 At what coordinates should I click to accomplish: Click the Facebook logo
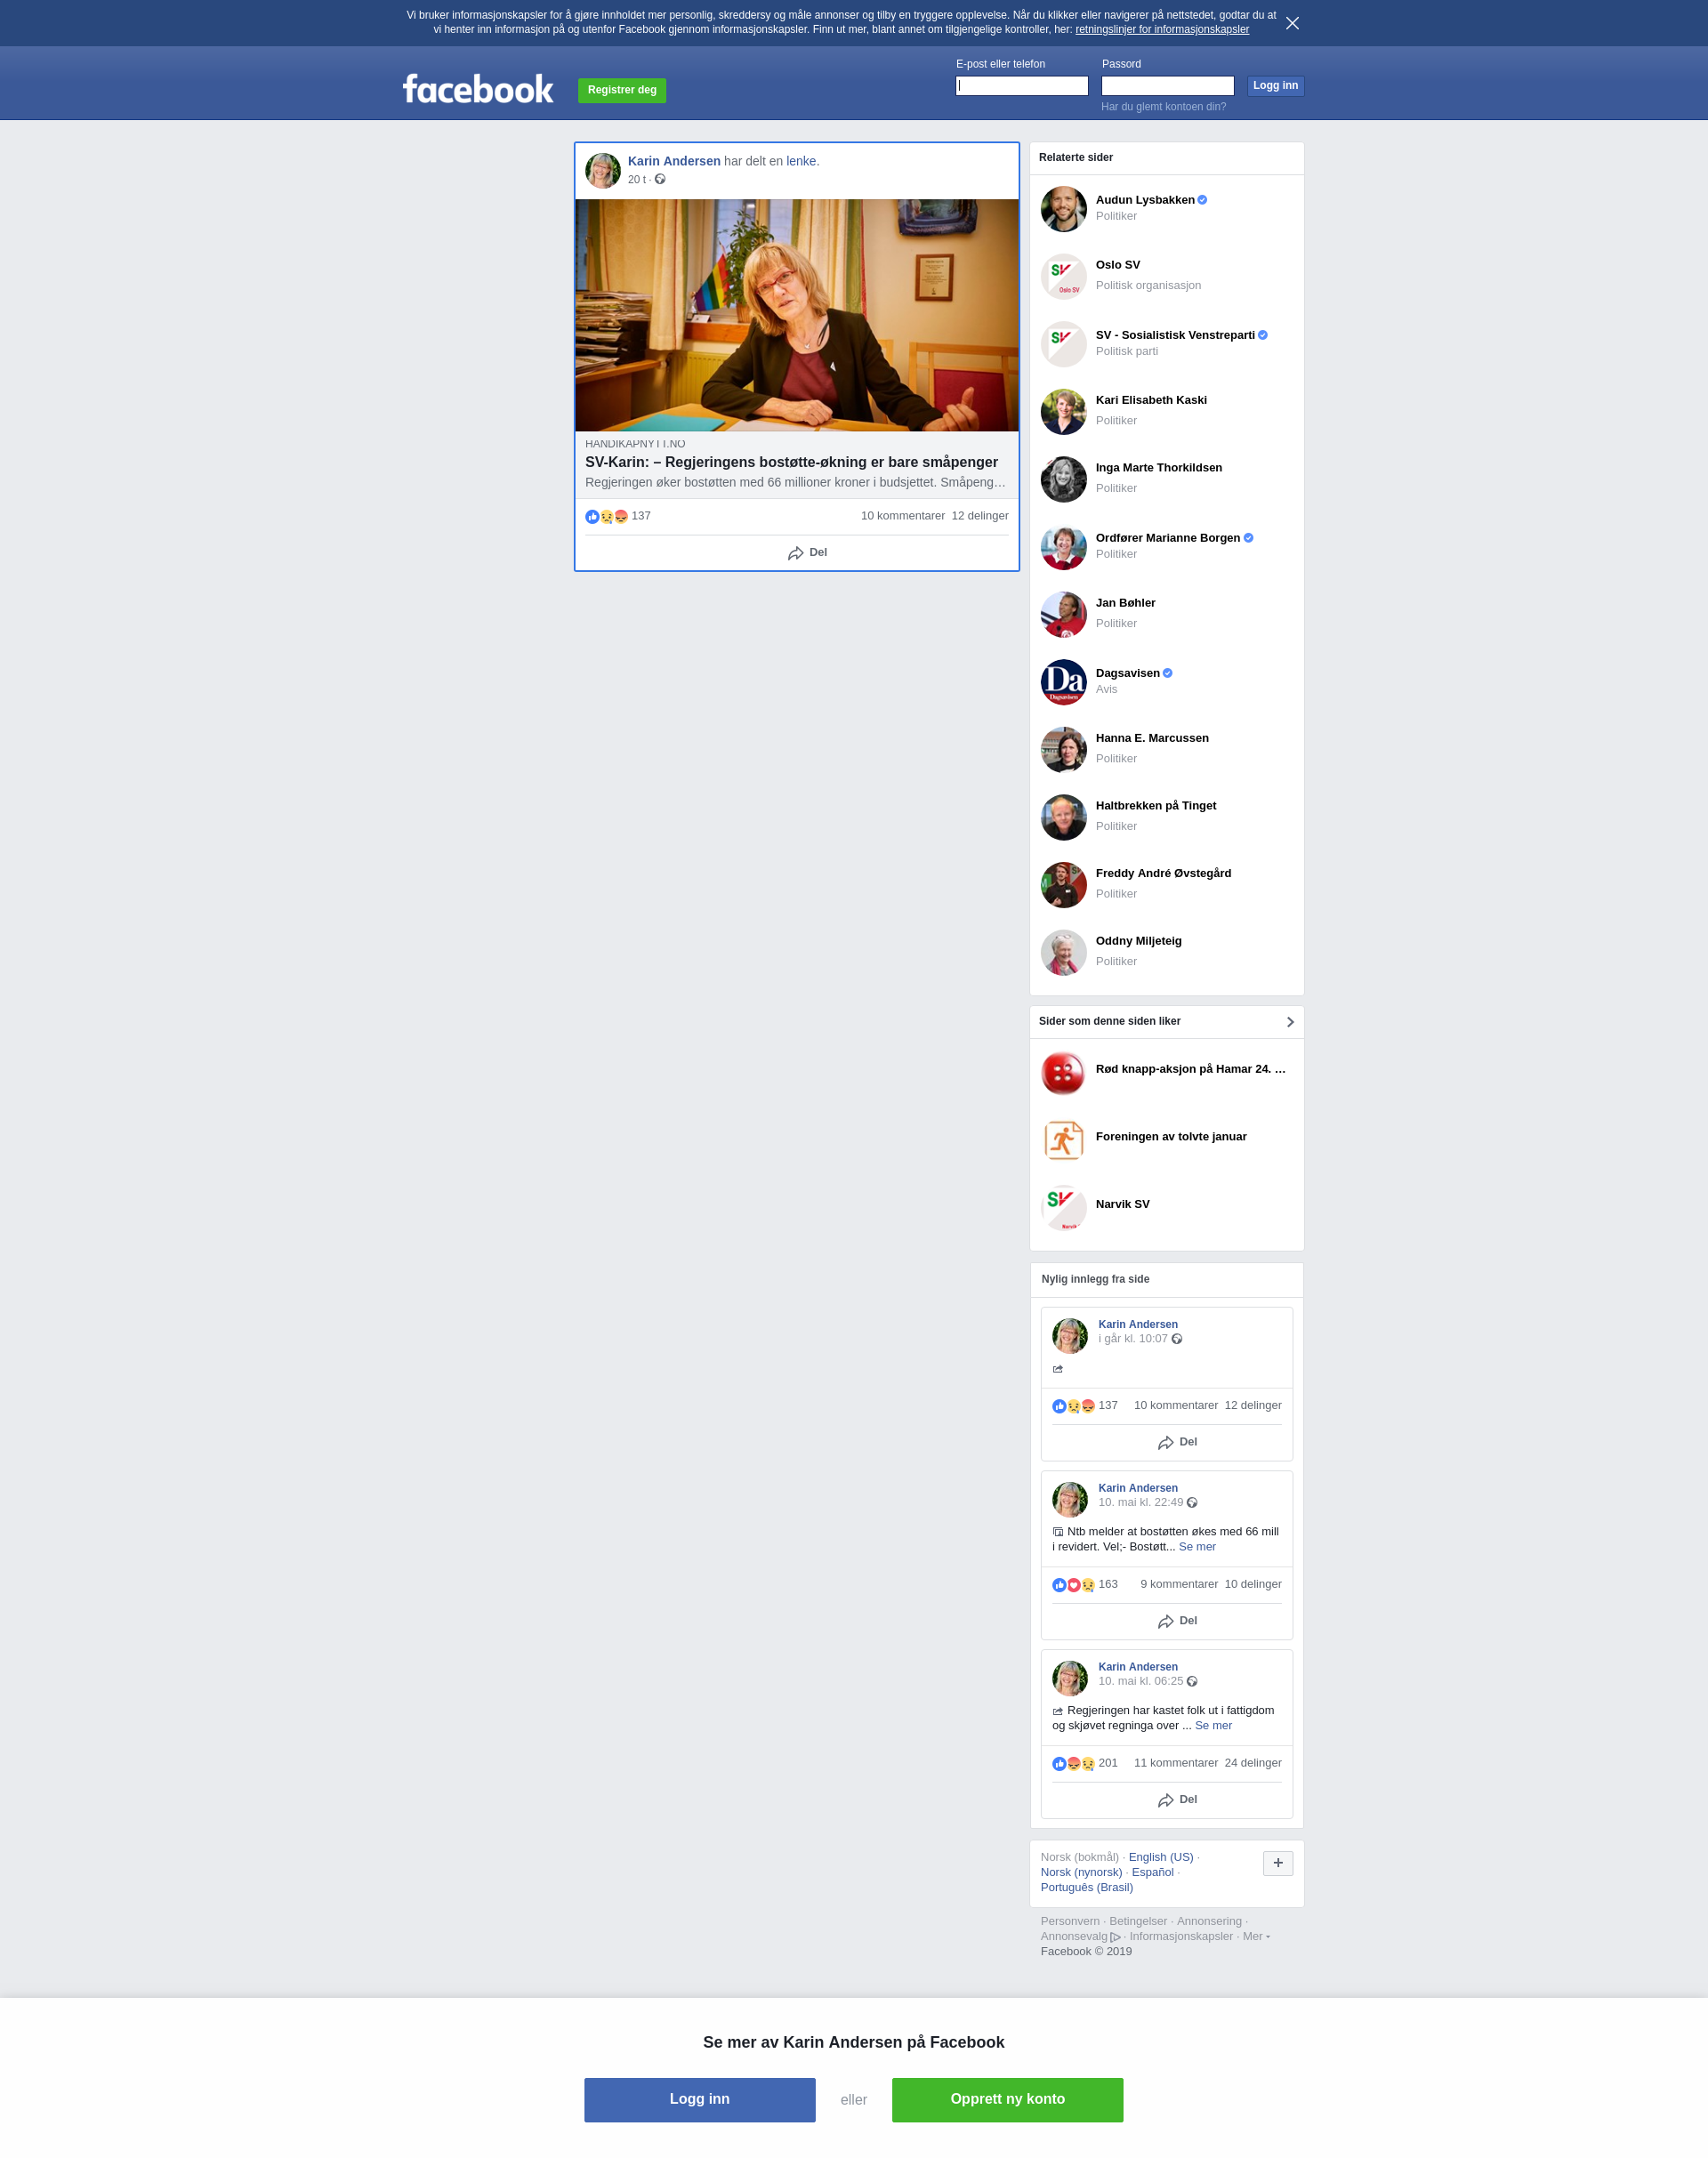coord(477,89)
